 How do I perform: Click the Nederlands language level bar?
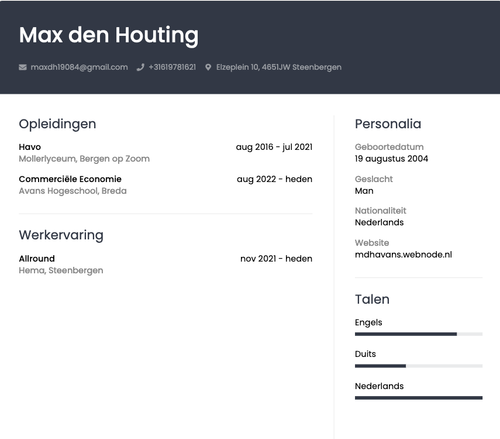click(419, 398)
